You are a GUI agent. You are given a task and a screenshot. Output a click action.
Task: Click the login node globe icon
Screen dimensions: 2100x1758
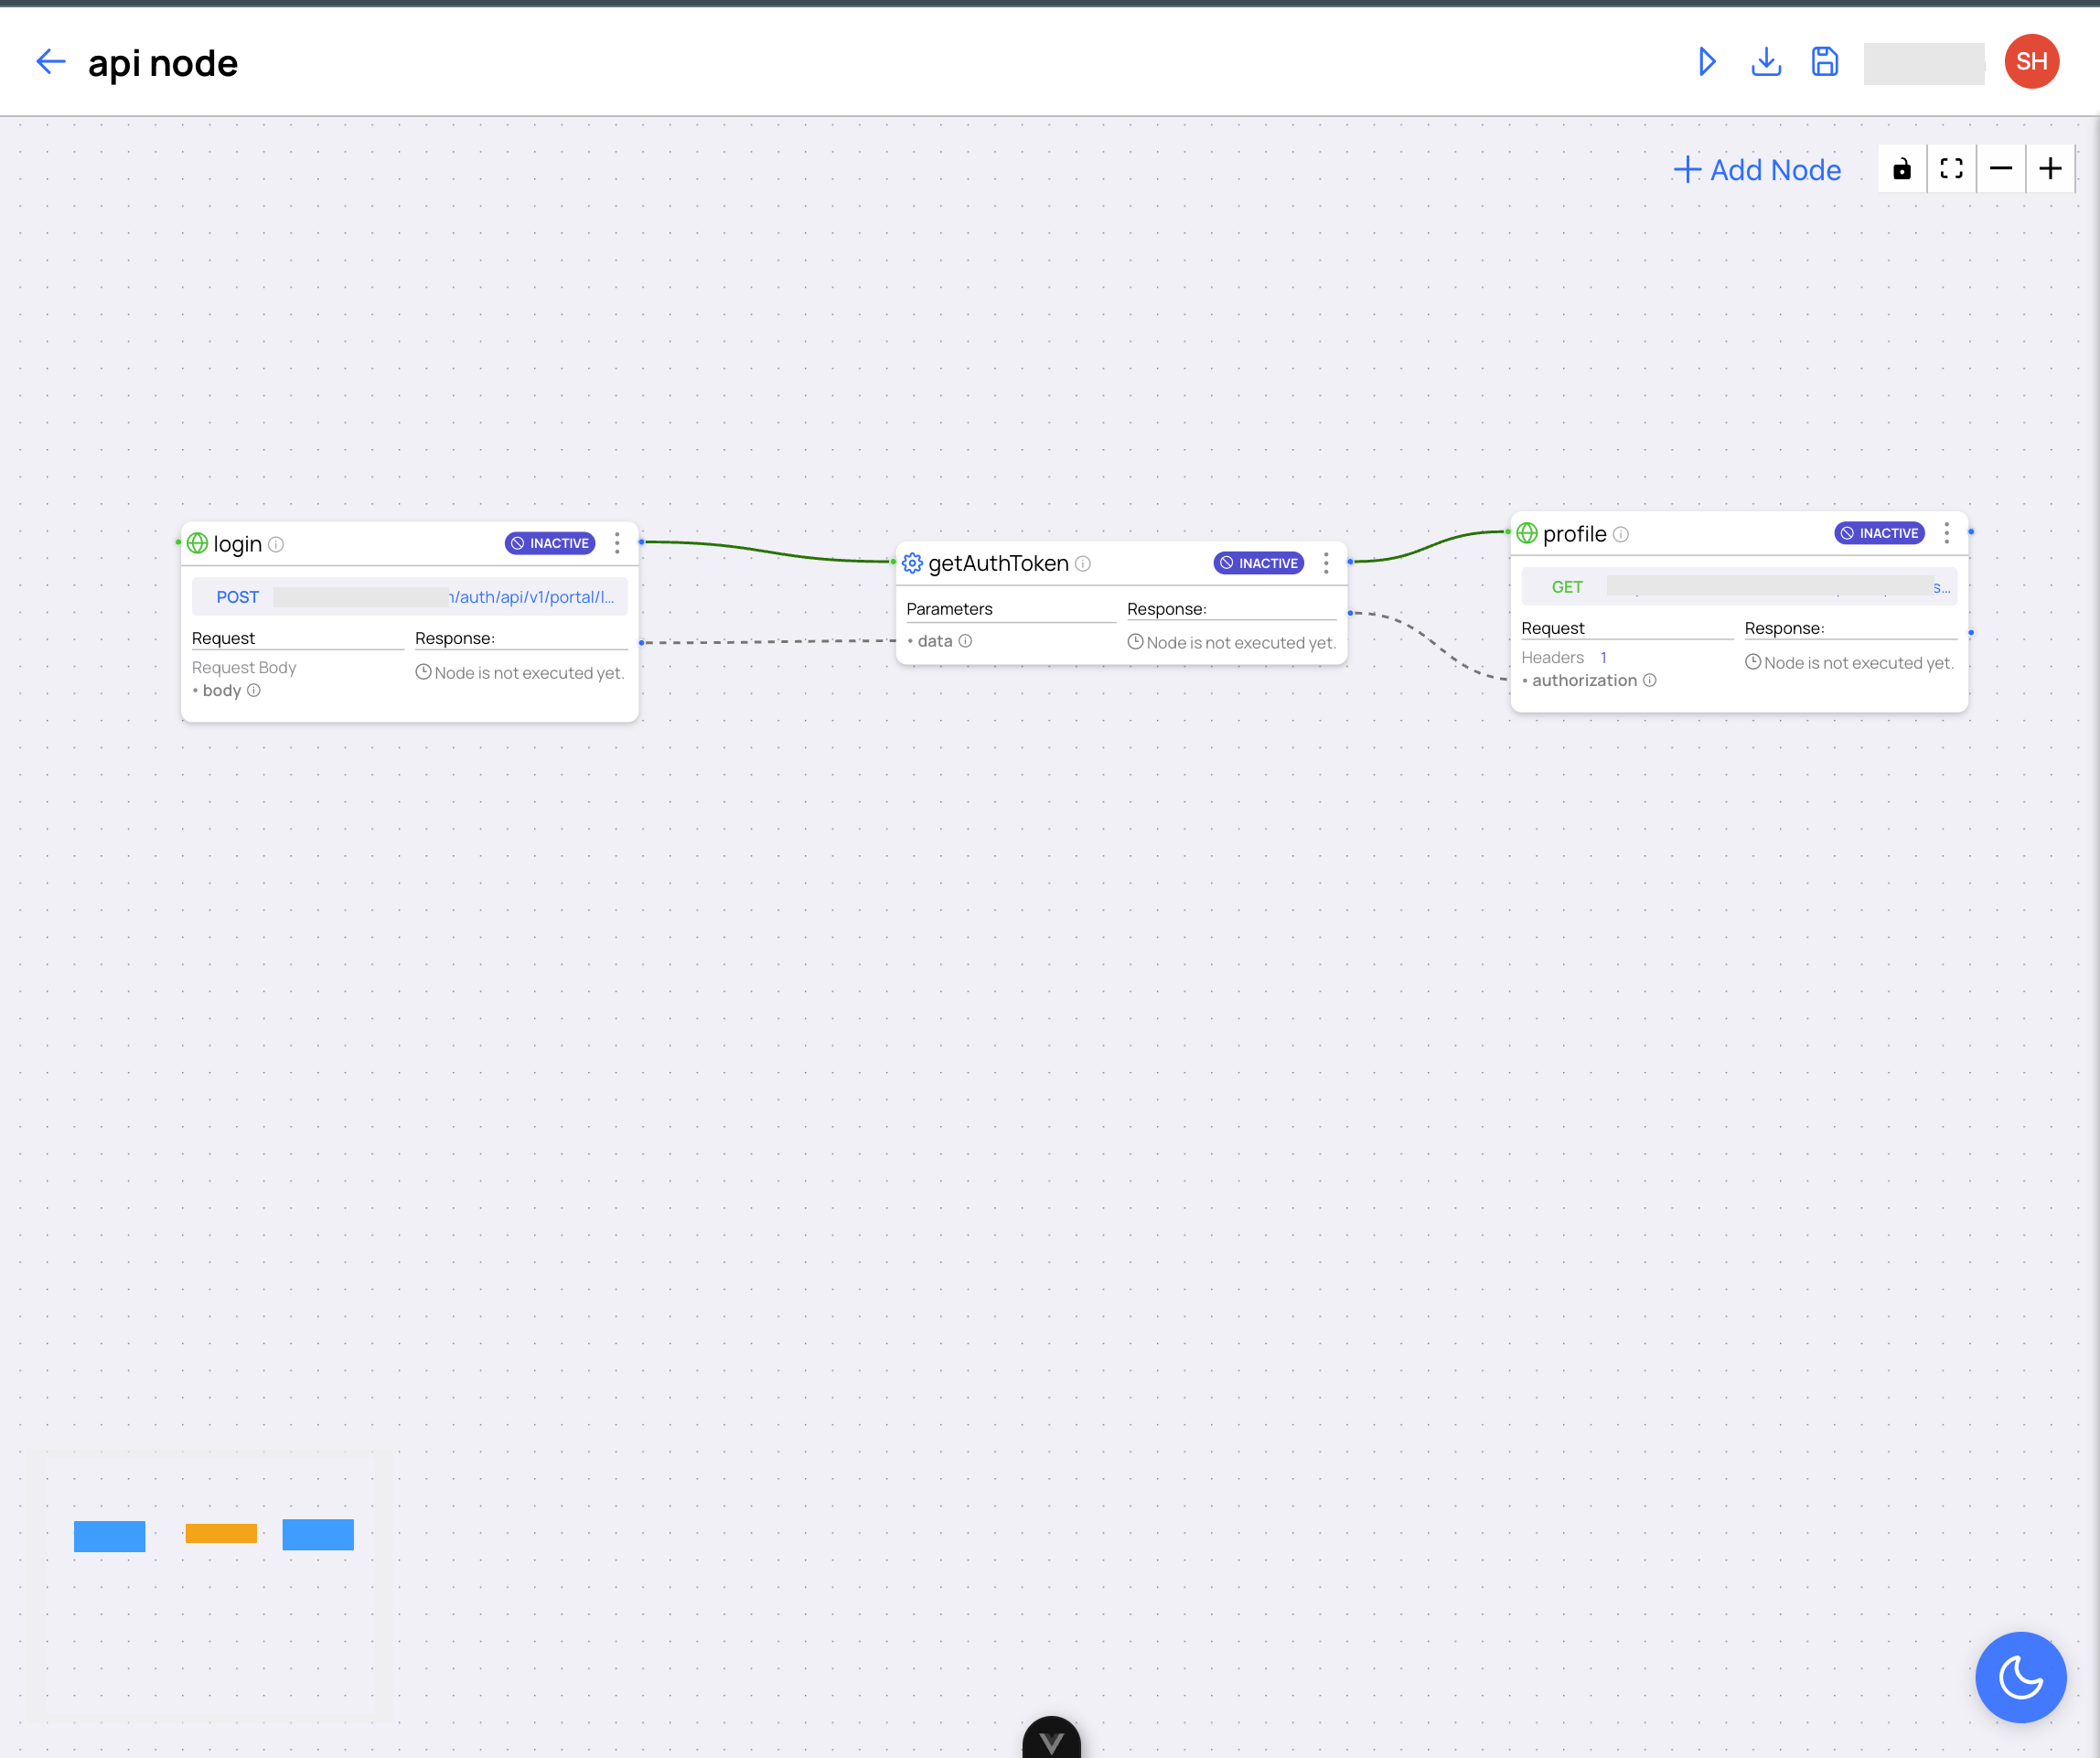click(198, 543)
